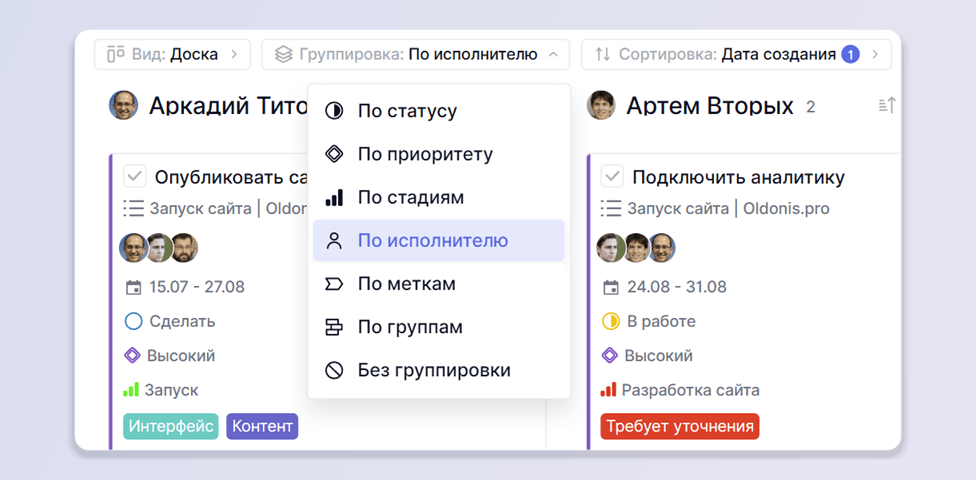This screenshot has width=976, height=480.
Task: Click the up chevron after По исполнителю
Action: pos(553,55)
